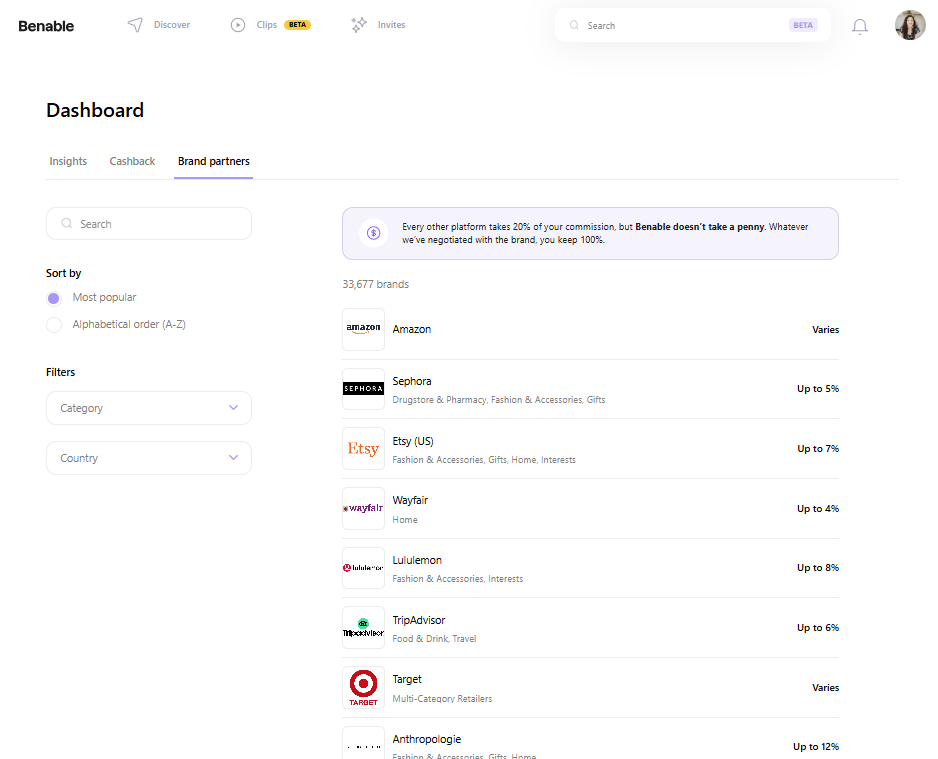Open the notifications bell
938x759 pixels.
(x=860, y=26)
